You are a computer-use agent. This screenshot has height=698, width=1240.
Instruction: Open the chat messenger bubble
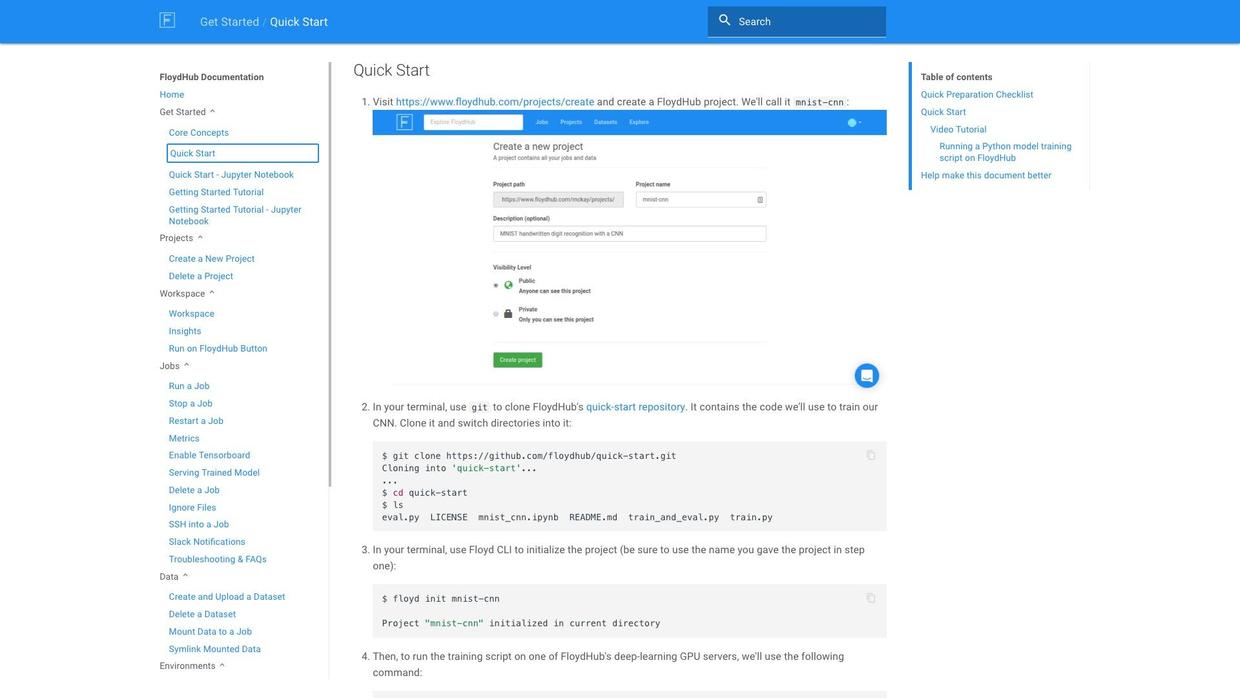click(867, 376)
